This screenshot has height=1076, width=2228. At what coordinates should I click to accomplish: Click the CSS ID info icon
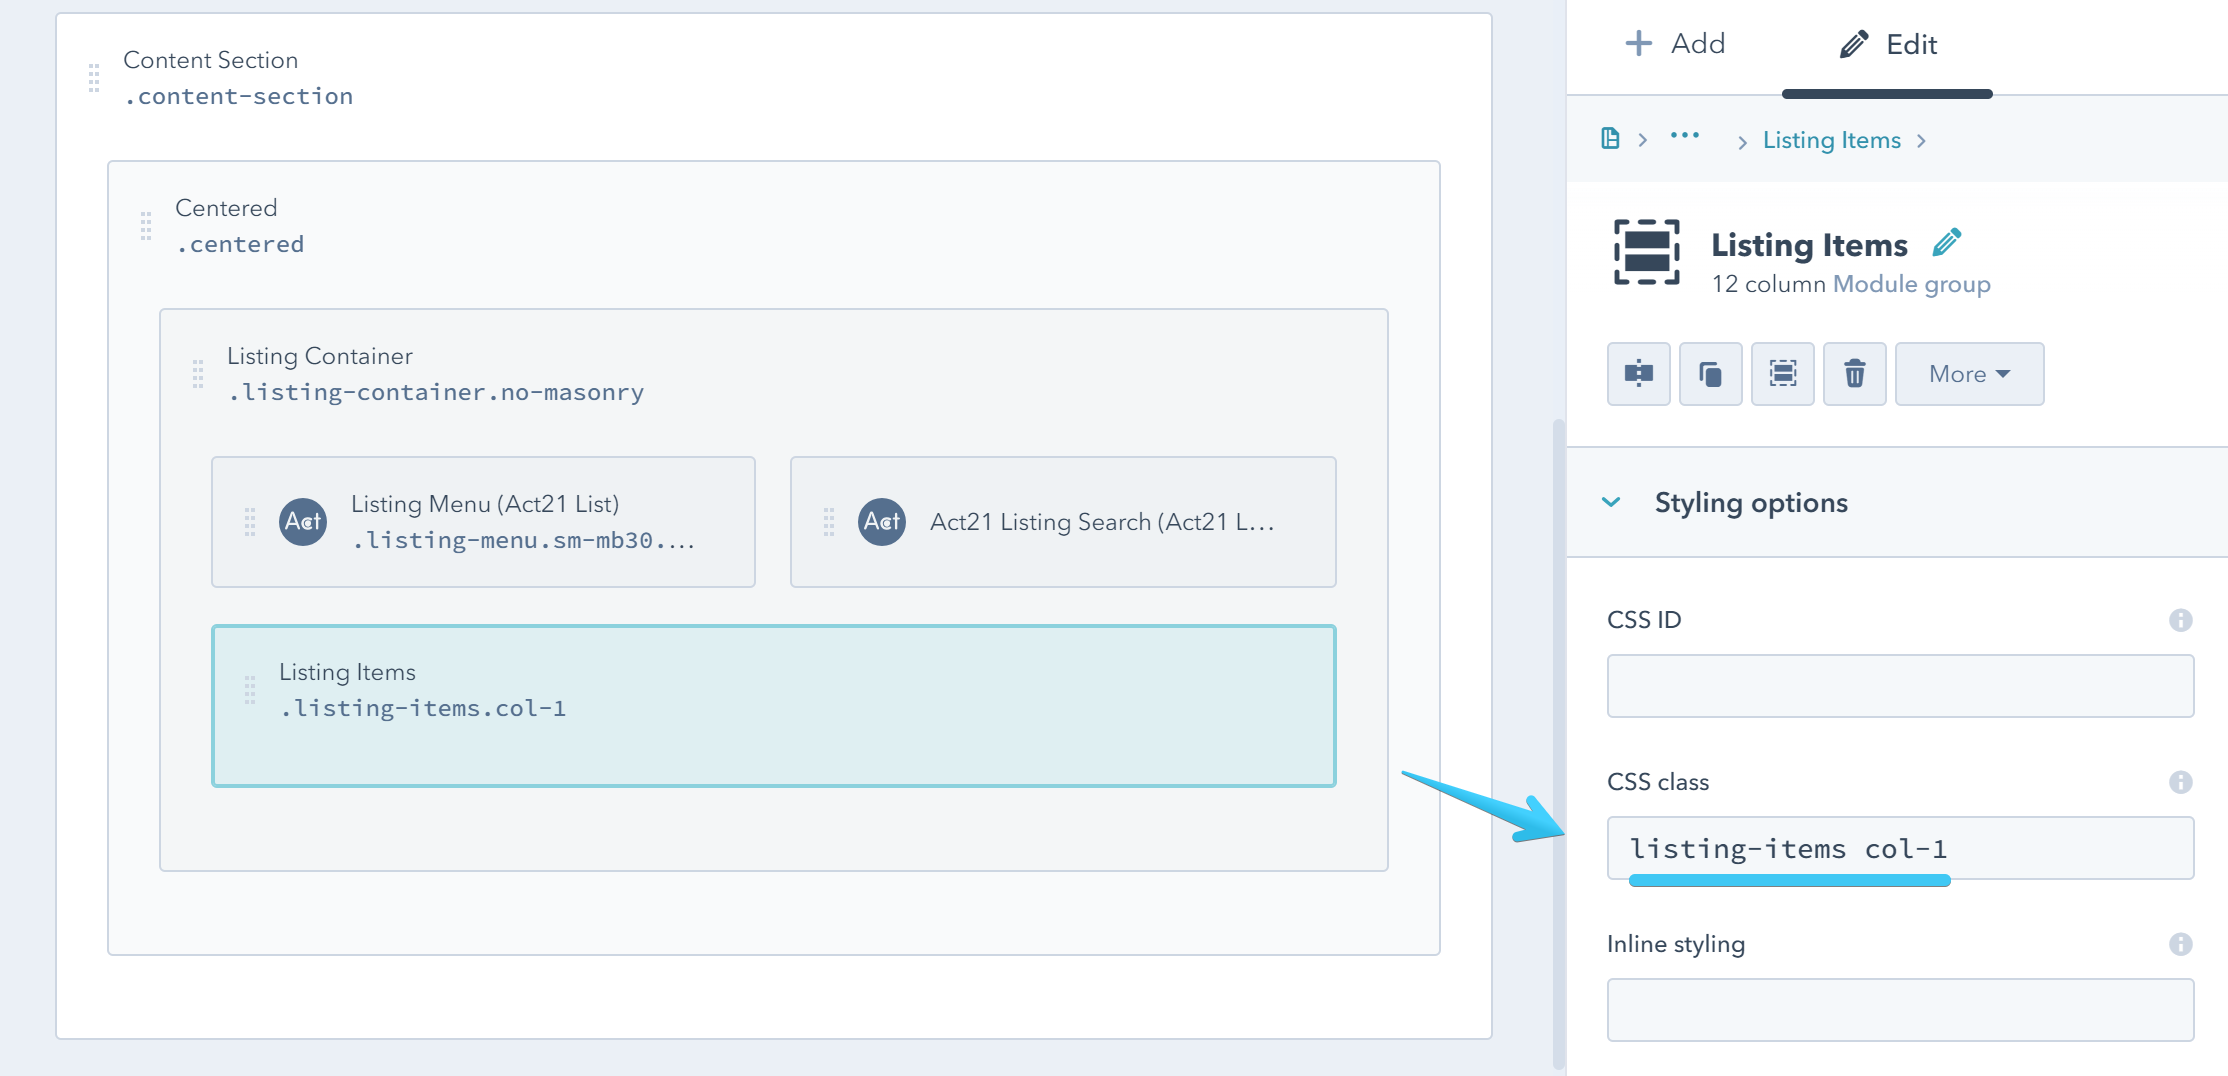(x=2180, y=620)
